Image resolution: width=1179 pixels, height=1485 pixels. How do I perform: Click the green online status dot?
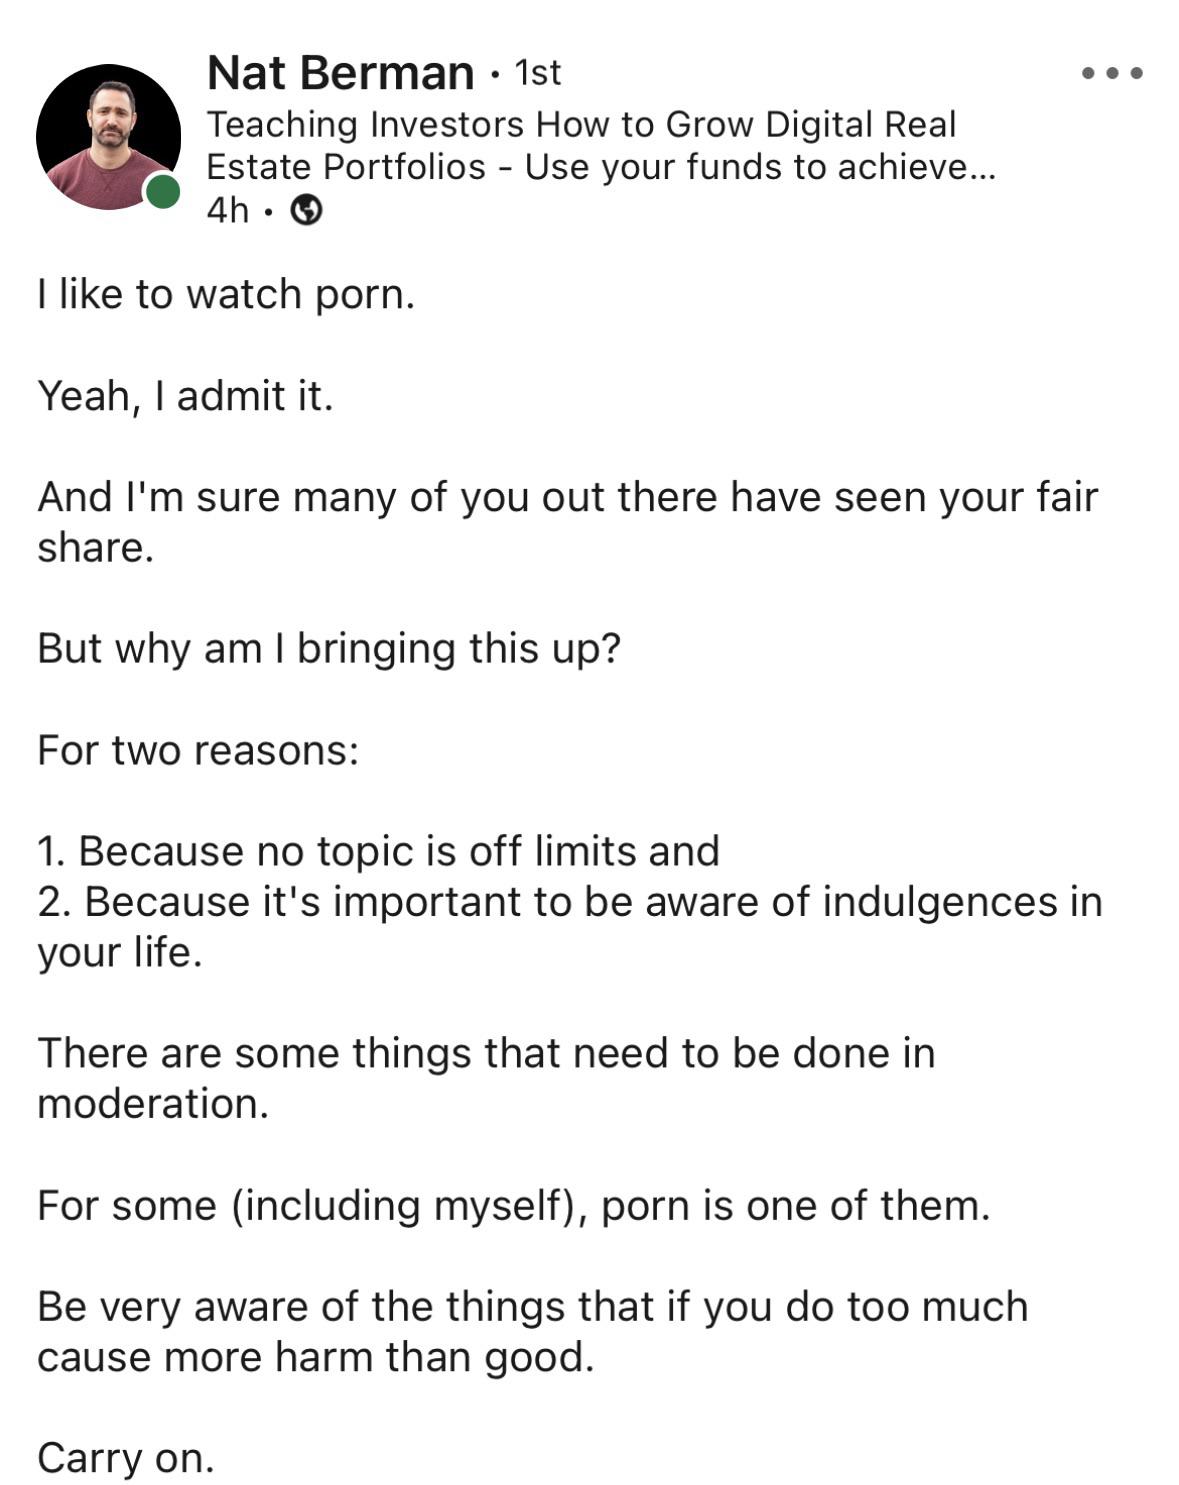[163, 191]
